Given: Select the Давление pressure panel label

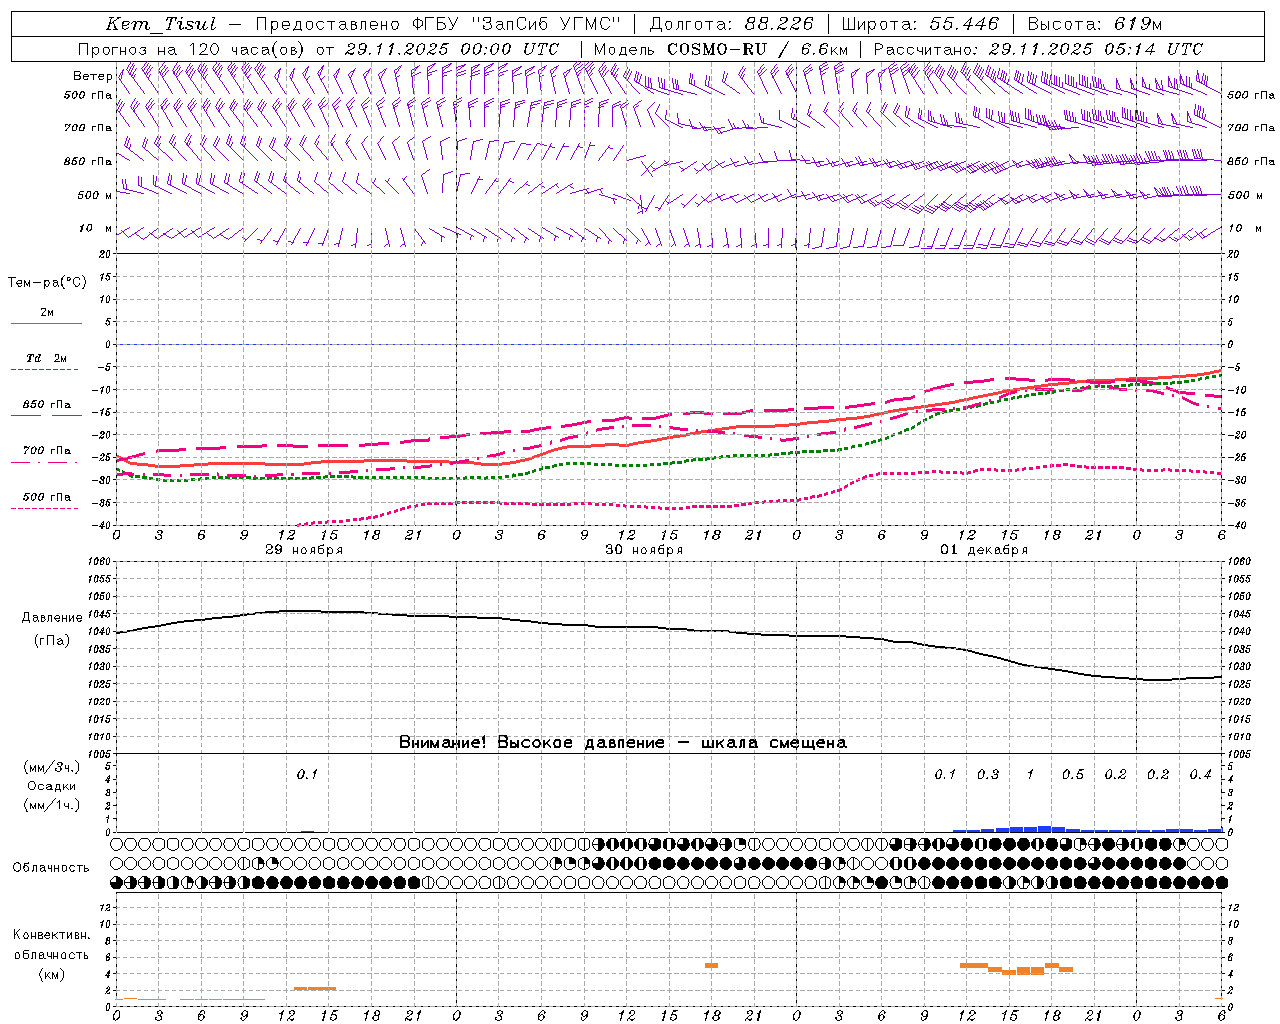Looking at the screenshot, I should [x=52, y=618].
